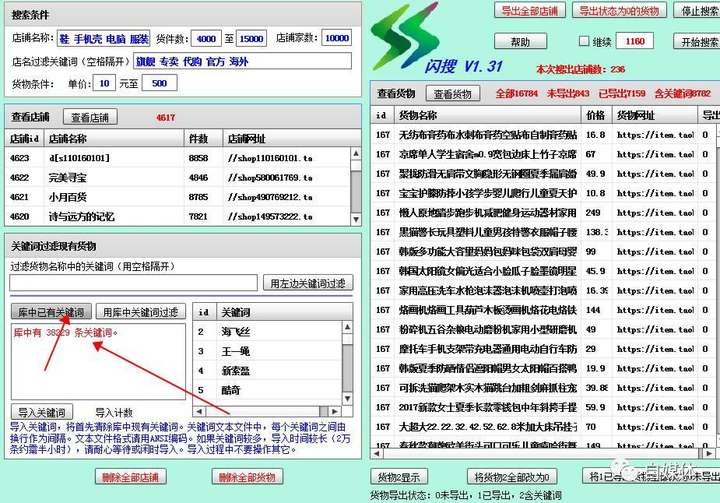
Task: Select shop row d[s110160101]
Action: point(178,158)
